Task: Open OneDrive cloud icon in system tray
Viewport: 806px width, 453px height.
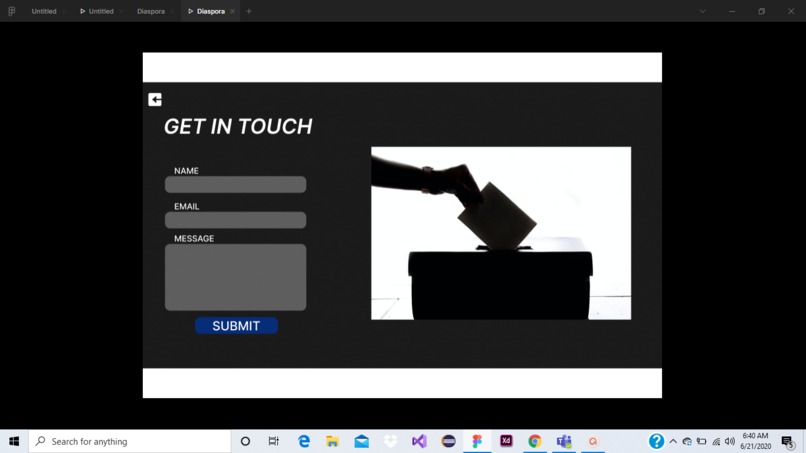Action: (687, 441)
